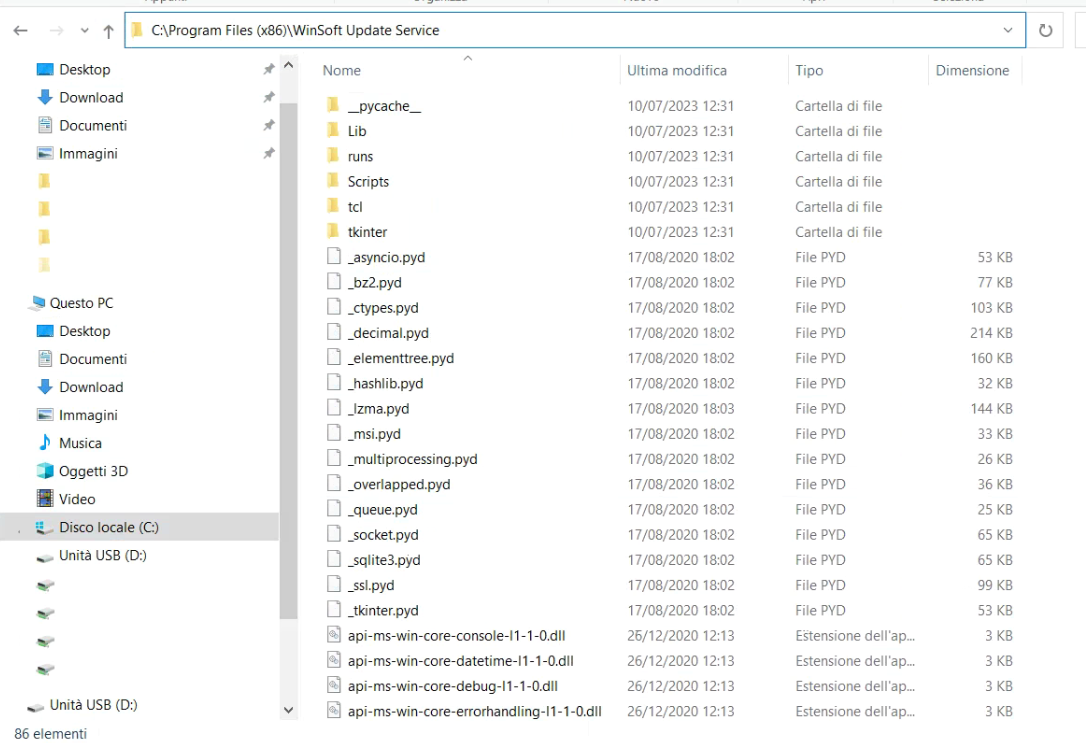
Task: Sort files by Nome column
Action: coord(341,70)
